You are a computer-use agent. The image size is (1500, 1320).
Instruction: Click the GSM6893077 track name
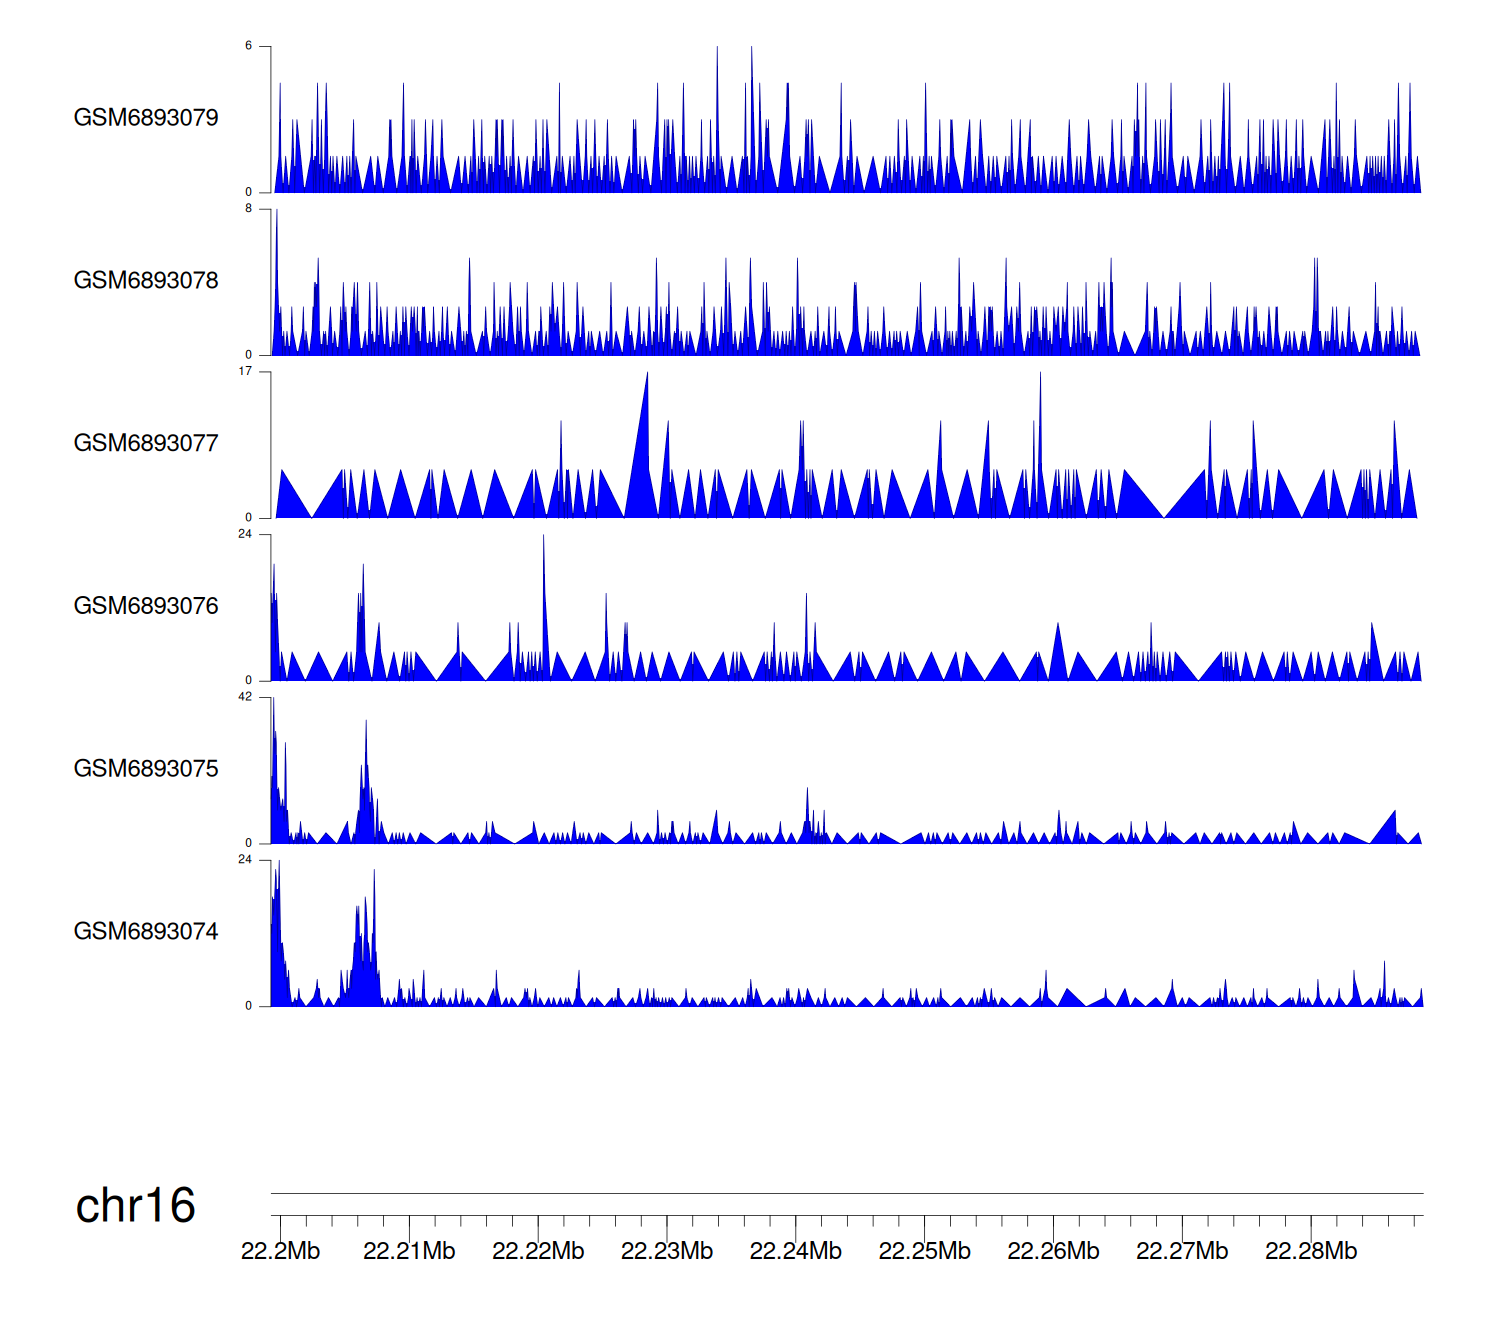pos(146,444)
